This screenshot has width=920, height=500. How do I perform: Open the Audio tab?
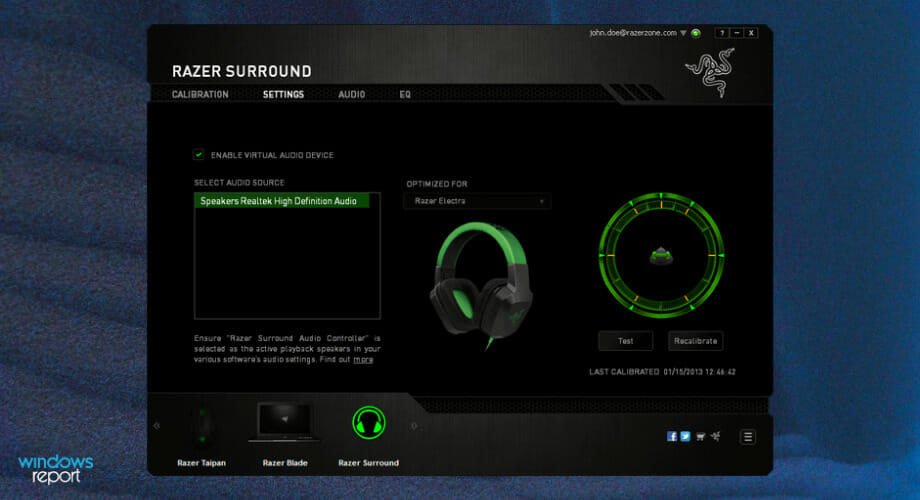[x=351, y=94]
